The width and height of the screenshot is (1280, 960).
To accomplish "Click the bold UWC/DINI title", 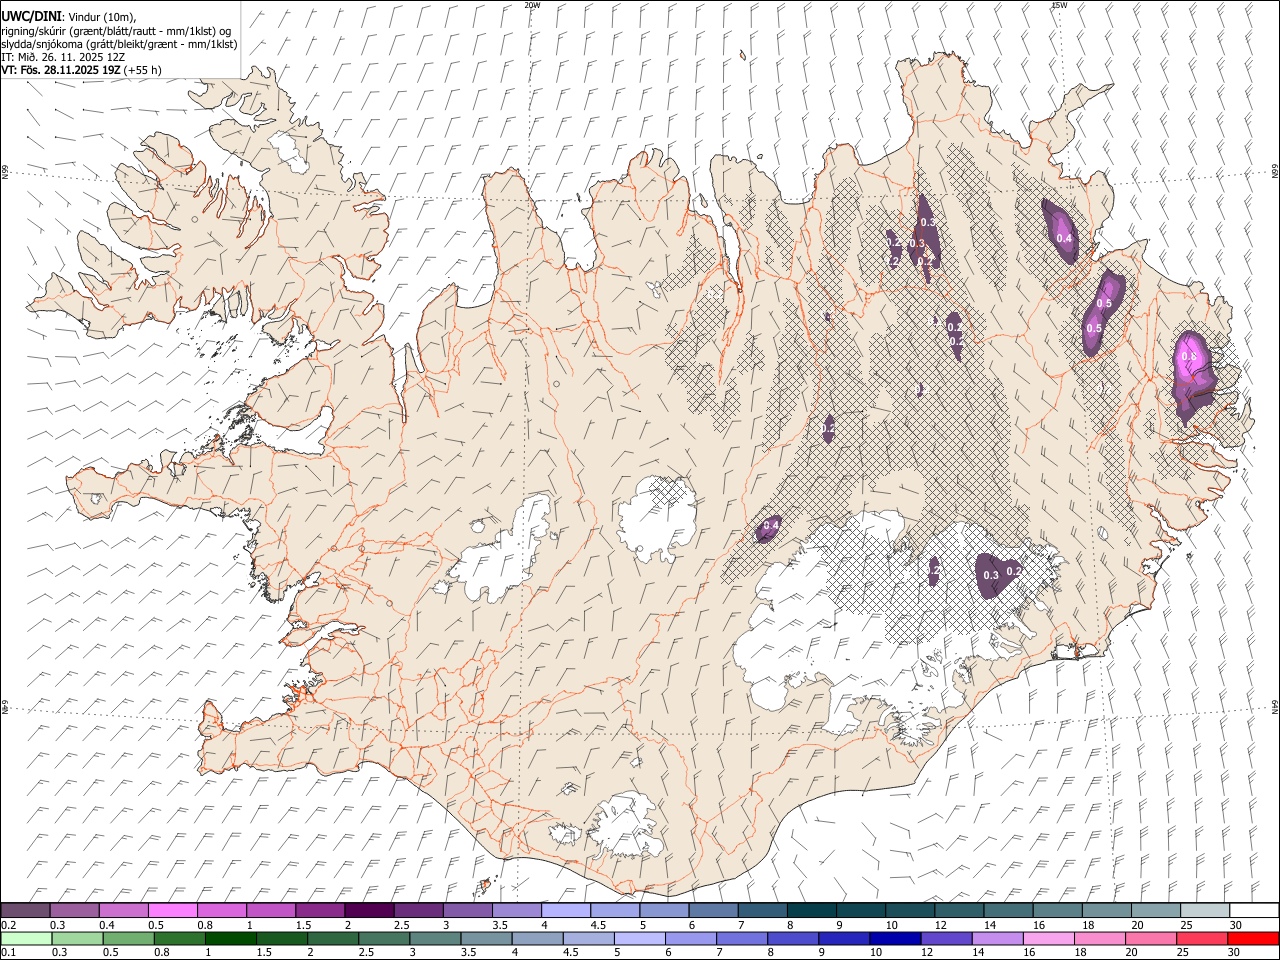I will 30,16.
